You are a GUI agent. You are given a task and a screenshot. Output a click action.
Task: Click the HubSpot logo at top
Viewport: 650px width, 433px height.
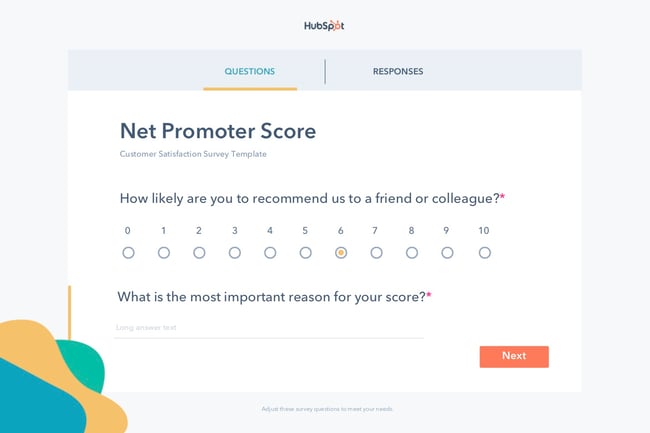(325, 26)
